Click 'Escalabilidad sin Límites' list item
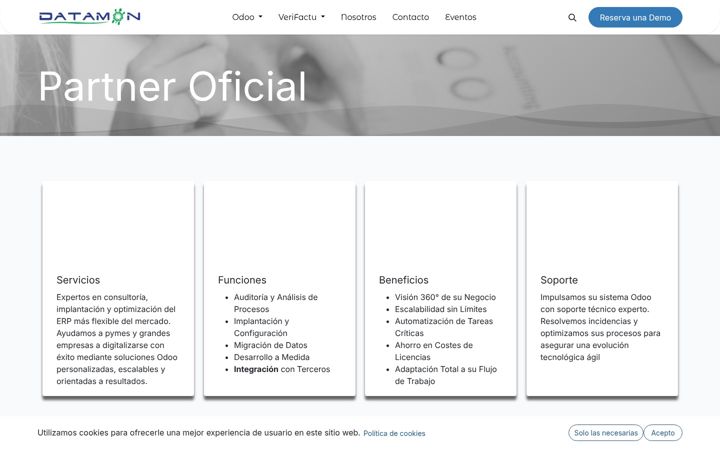This screenshot has width=720, height=450. (440, 309)
